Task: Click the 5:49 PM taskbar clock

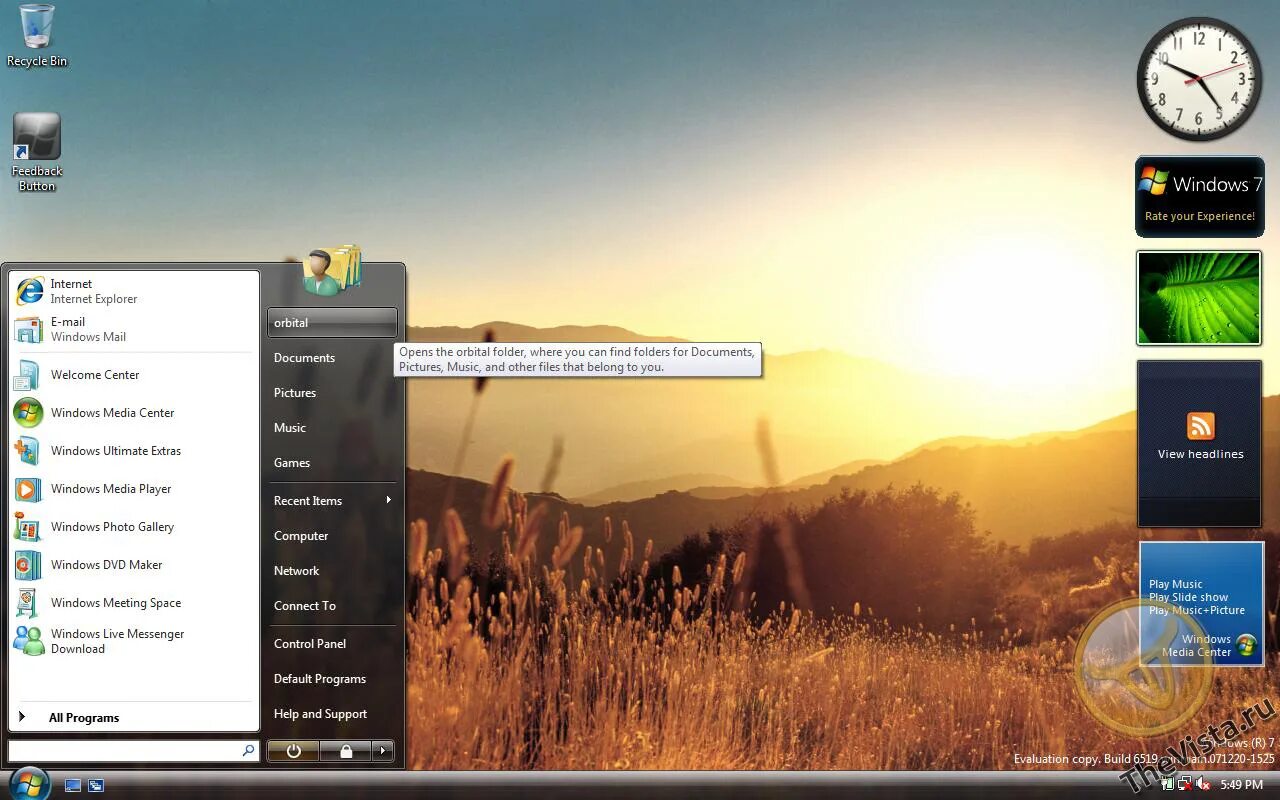Action: tap(1241, 785)
